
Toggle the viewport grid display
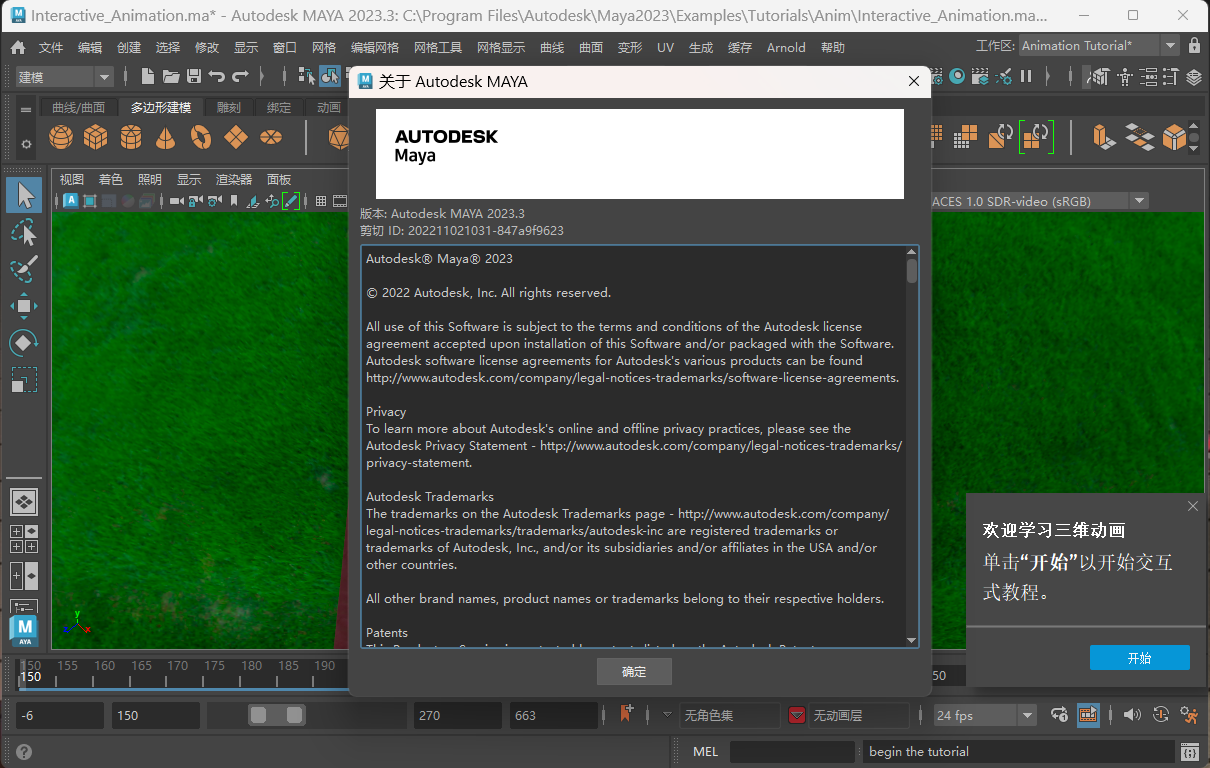(x=321, y=201)
